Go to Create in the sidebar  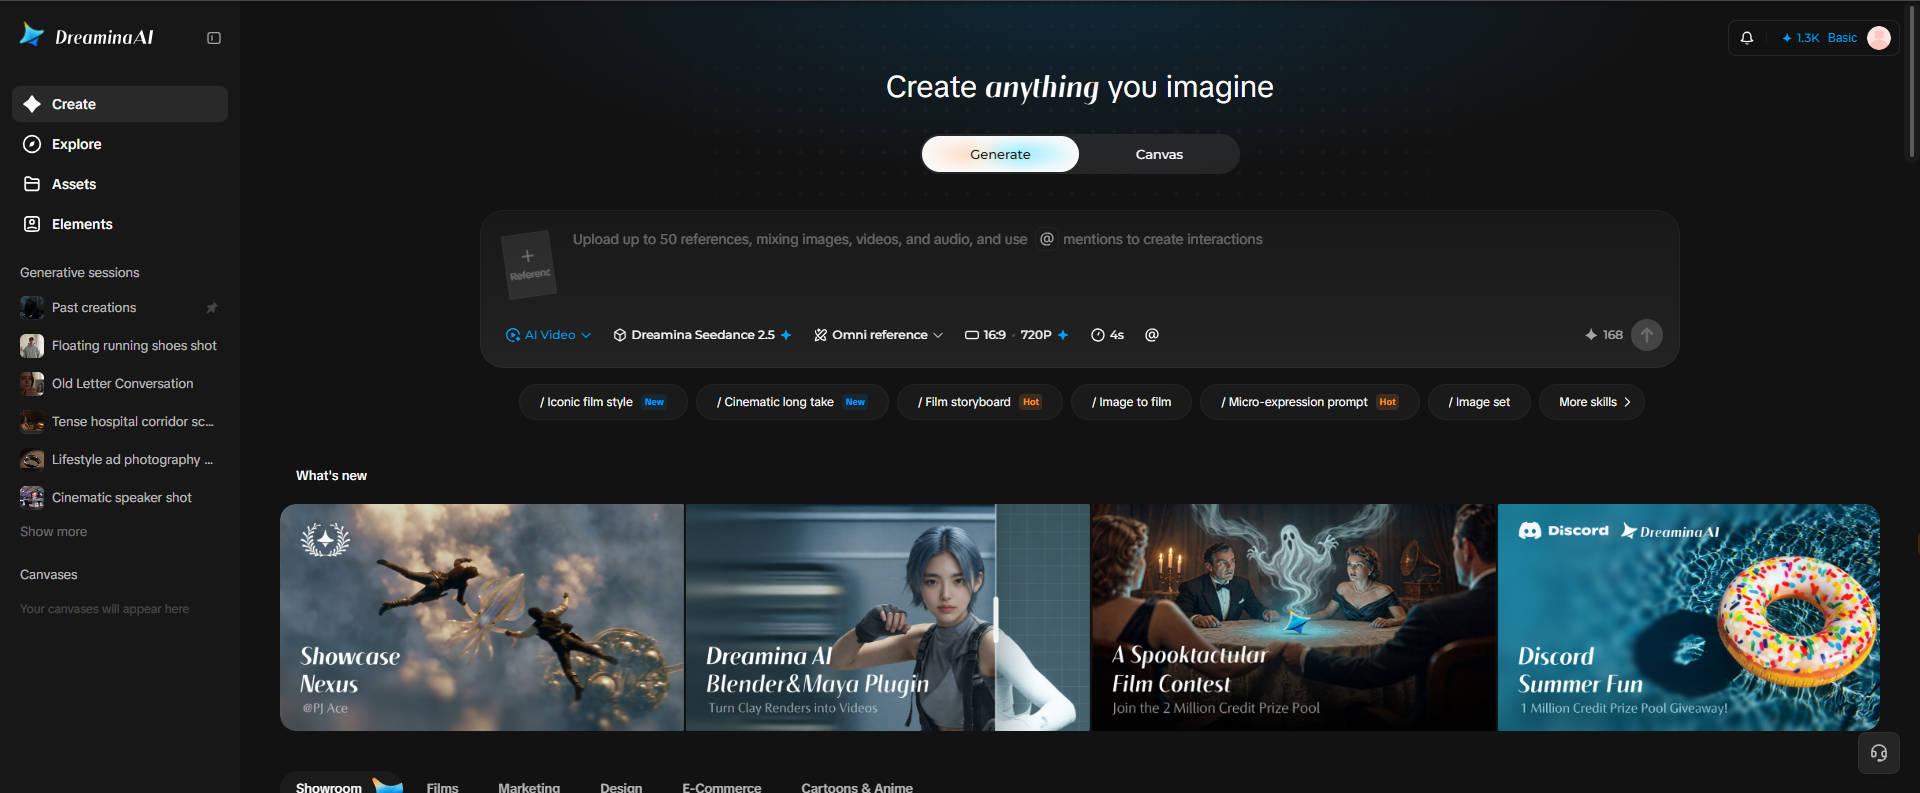coord(120,104)
